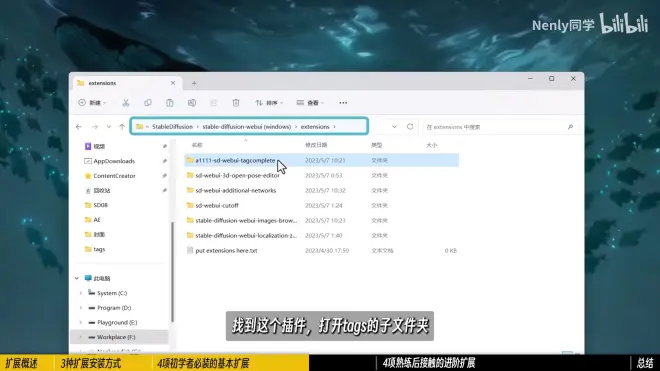Image resolution: width=660 pixels, height=371 pixels.
Task: Select the a1111-sd-webui-tagcomplete folder
Action: (x=322, y=160)
